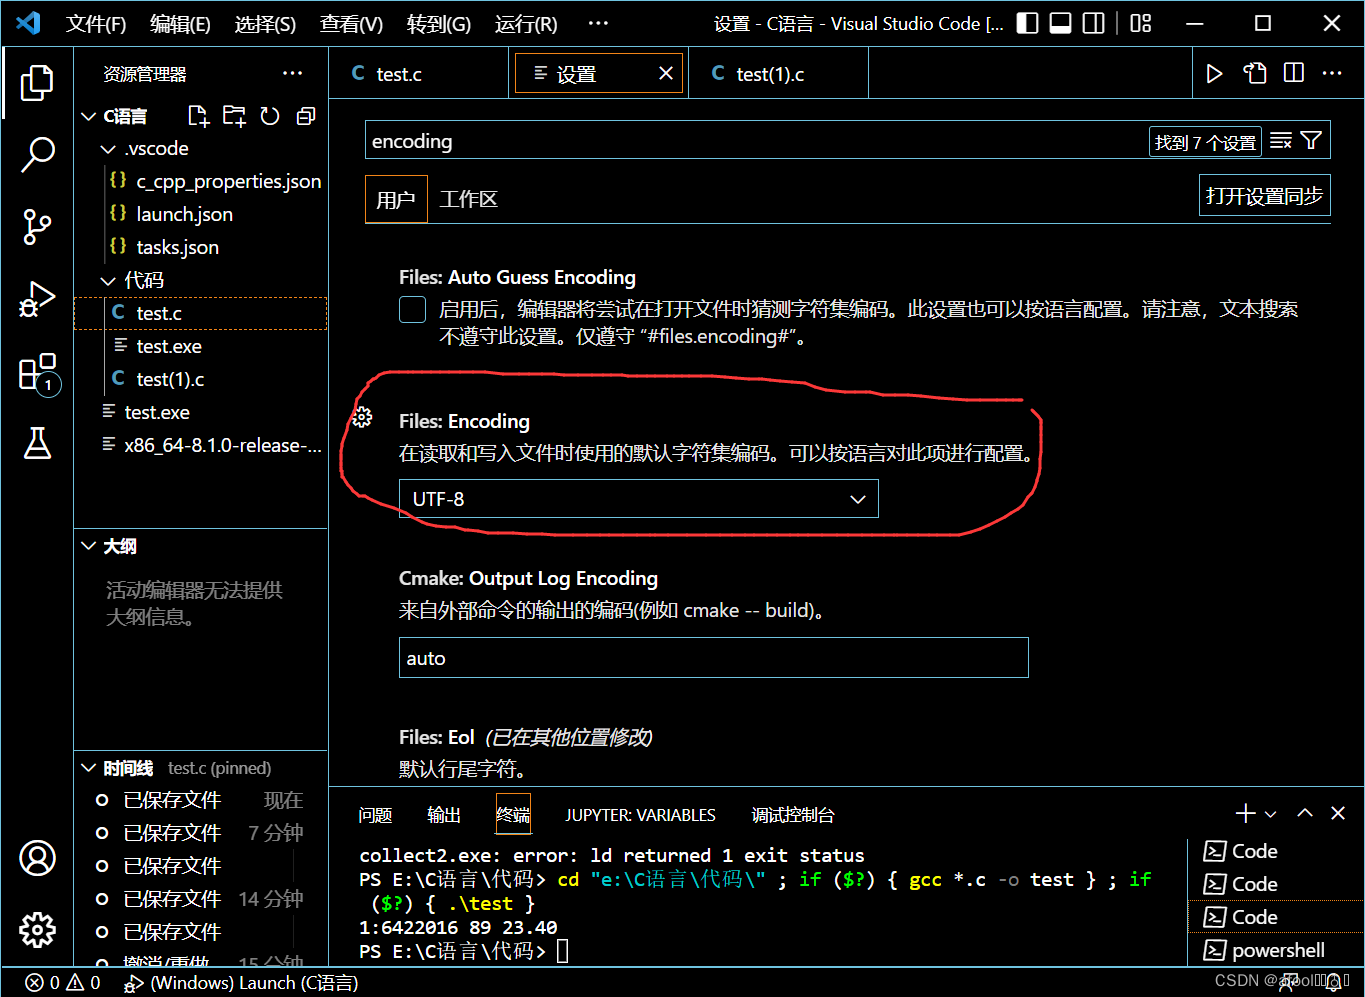1365x997 pixels.
Task: Open the Accounts menu icon
Action: click(x=37, y=858)
